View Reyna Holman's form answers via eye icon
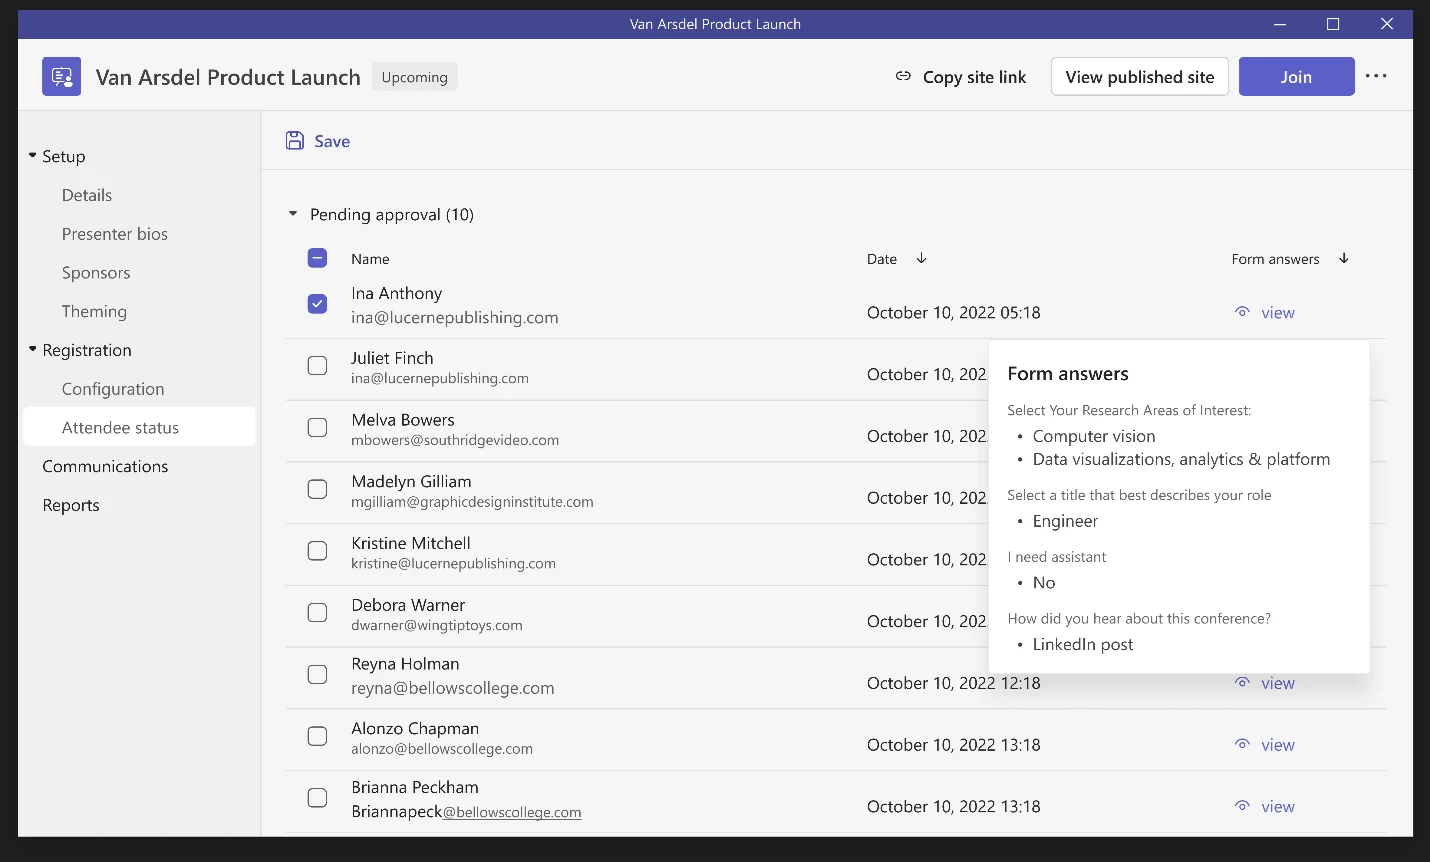The height and width of the screenshot is (862, 1430). pyautogui.click(x=1242, y=683)
